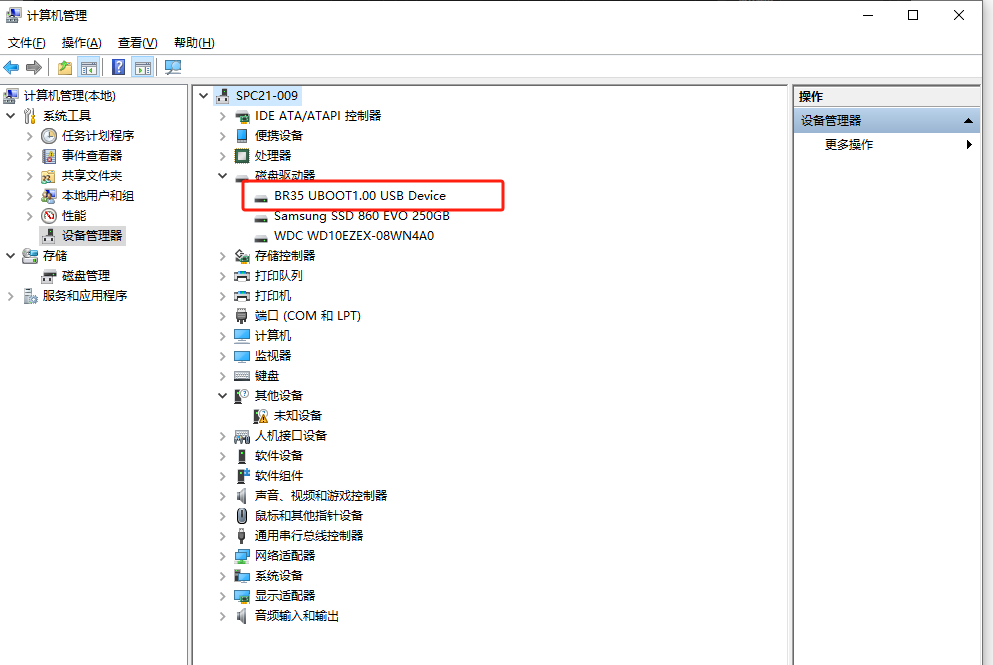Click the blue Help question mark icon
The image size is (993, 665).
tap(118, 67)
